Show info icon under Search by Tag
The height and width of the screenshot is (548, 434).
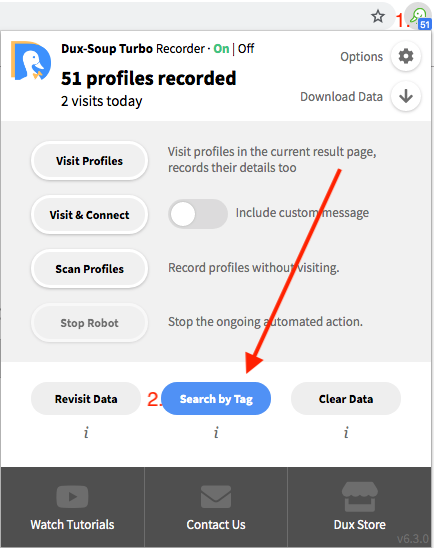point(216,433)
